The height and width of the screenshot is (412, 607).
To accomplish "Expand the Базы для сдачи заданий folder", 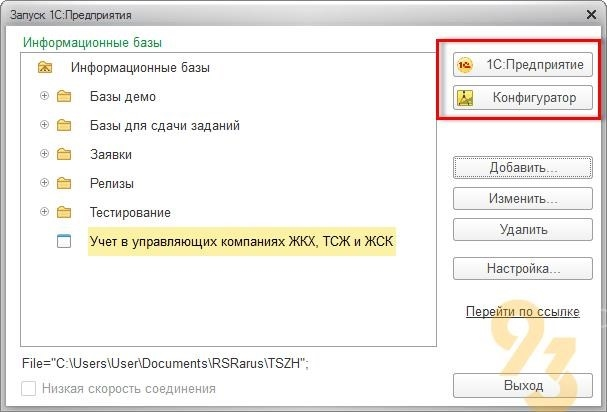I will 45,125.
